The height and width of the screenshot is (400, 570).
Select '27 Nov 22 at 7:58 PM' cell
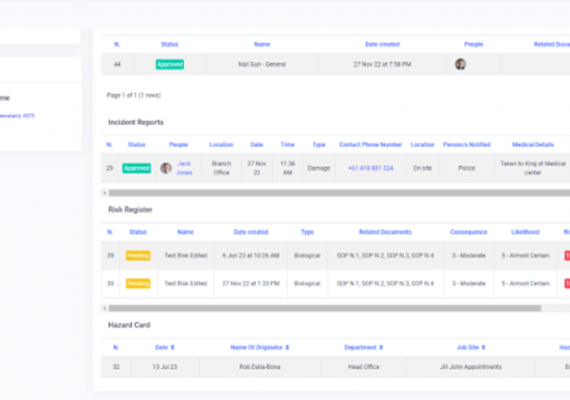tap(382, 64)
